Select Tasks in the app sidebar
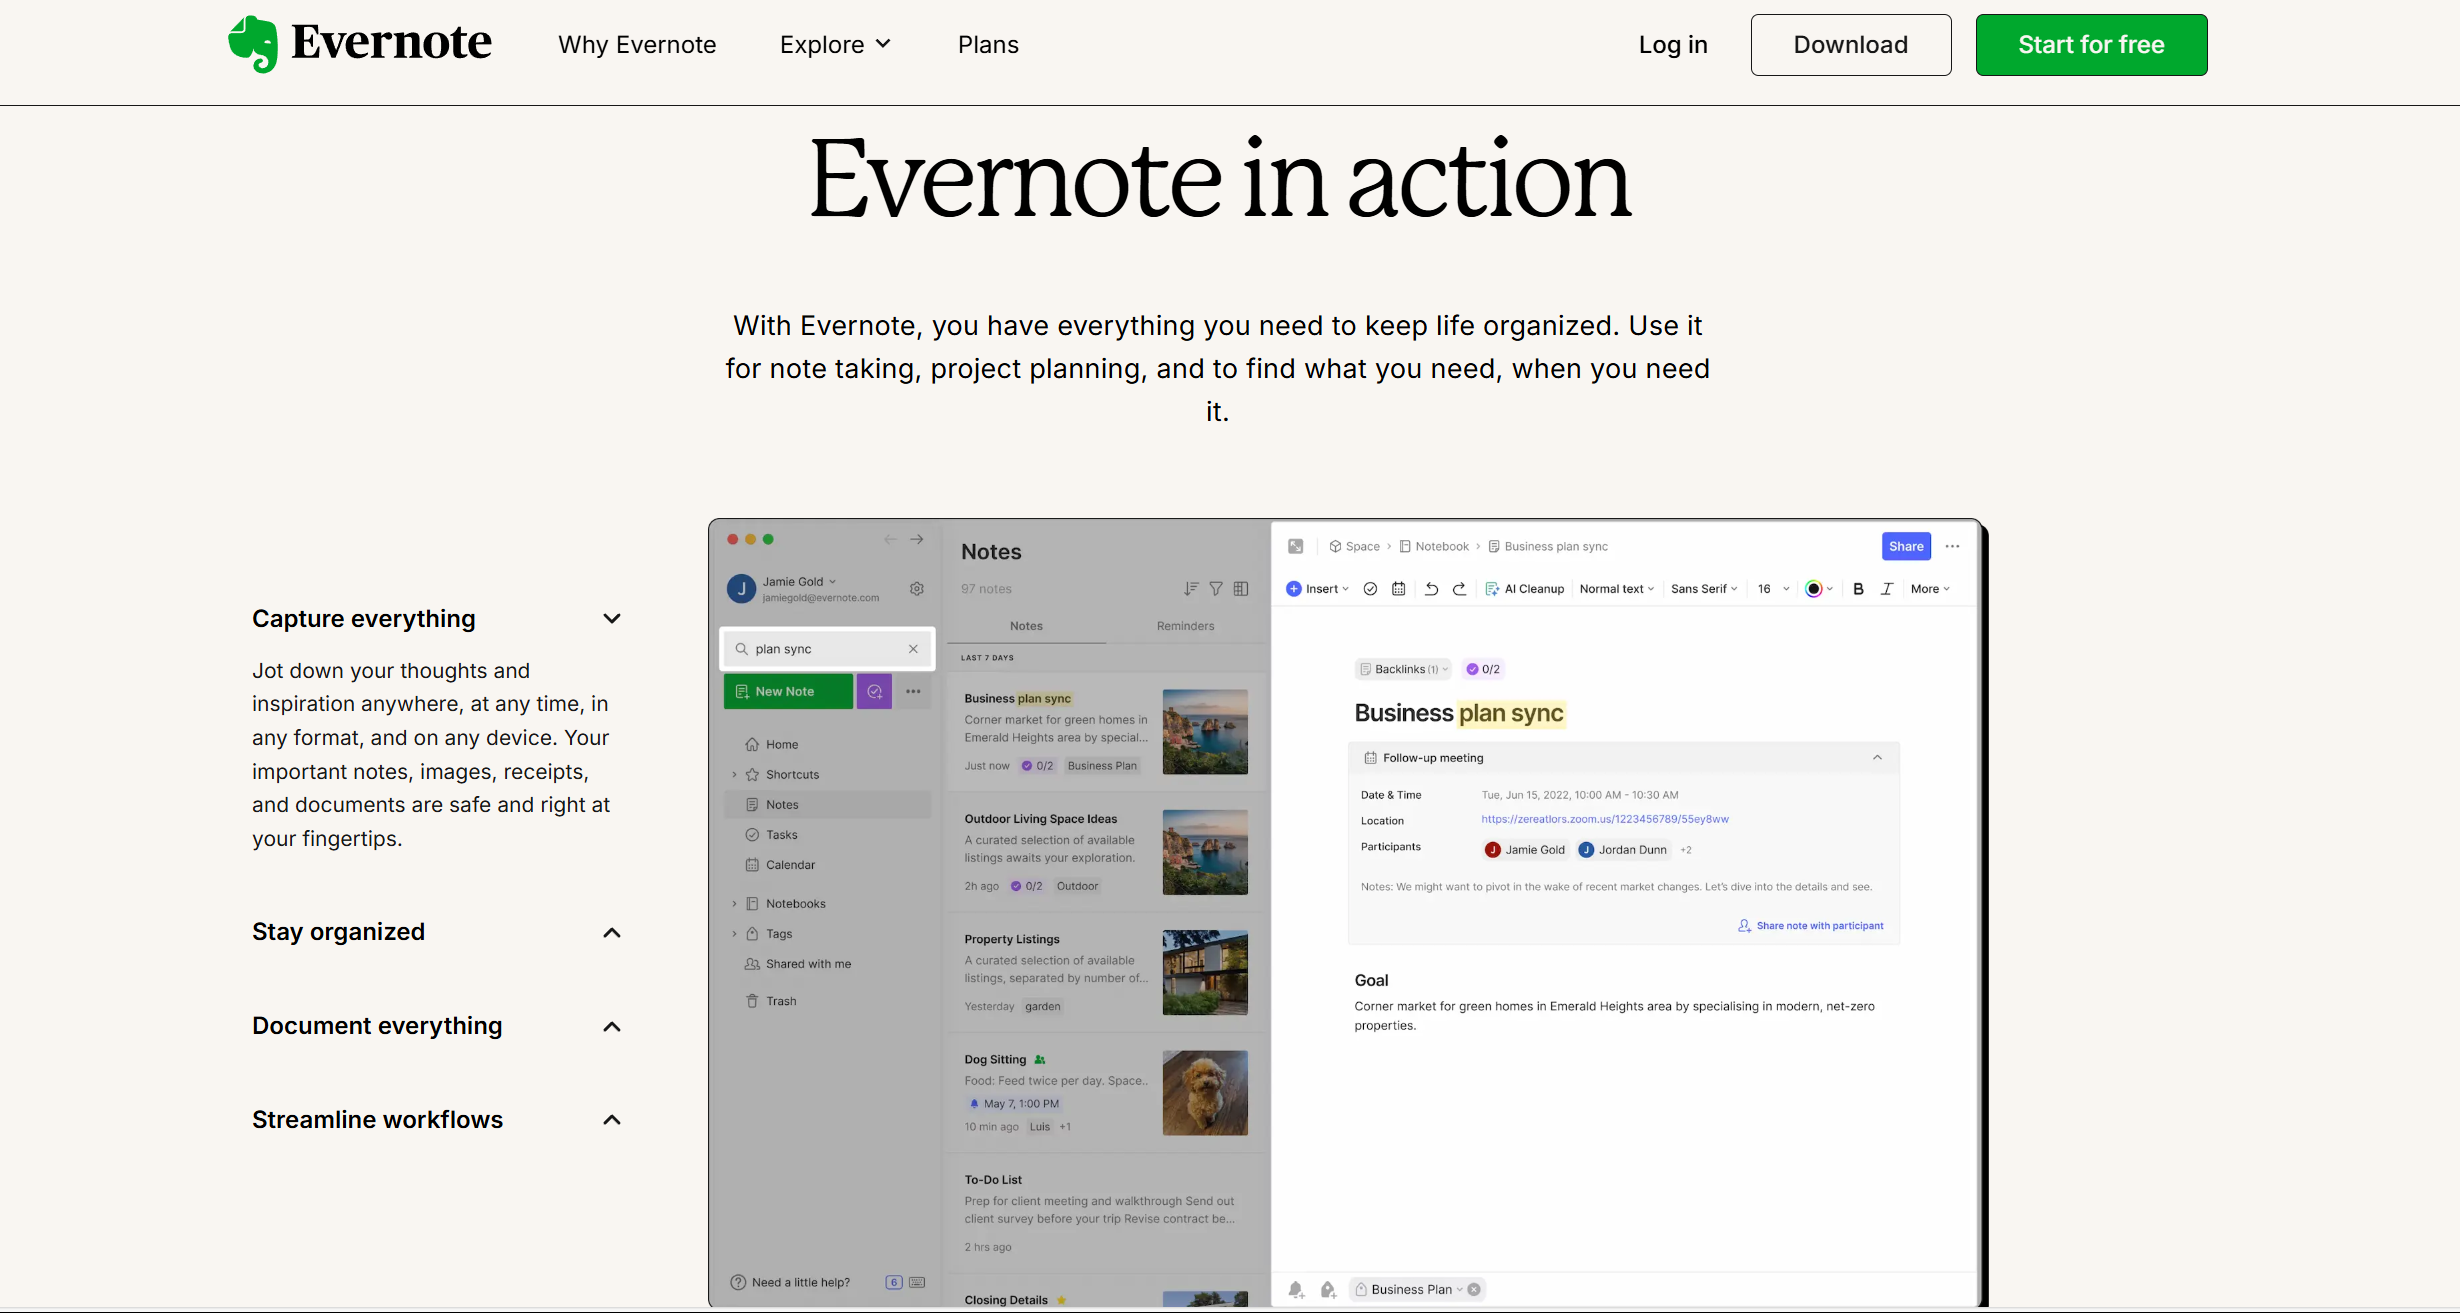The height and width of the screenshot is (1313, 2460). coord(782,835)
